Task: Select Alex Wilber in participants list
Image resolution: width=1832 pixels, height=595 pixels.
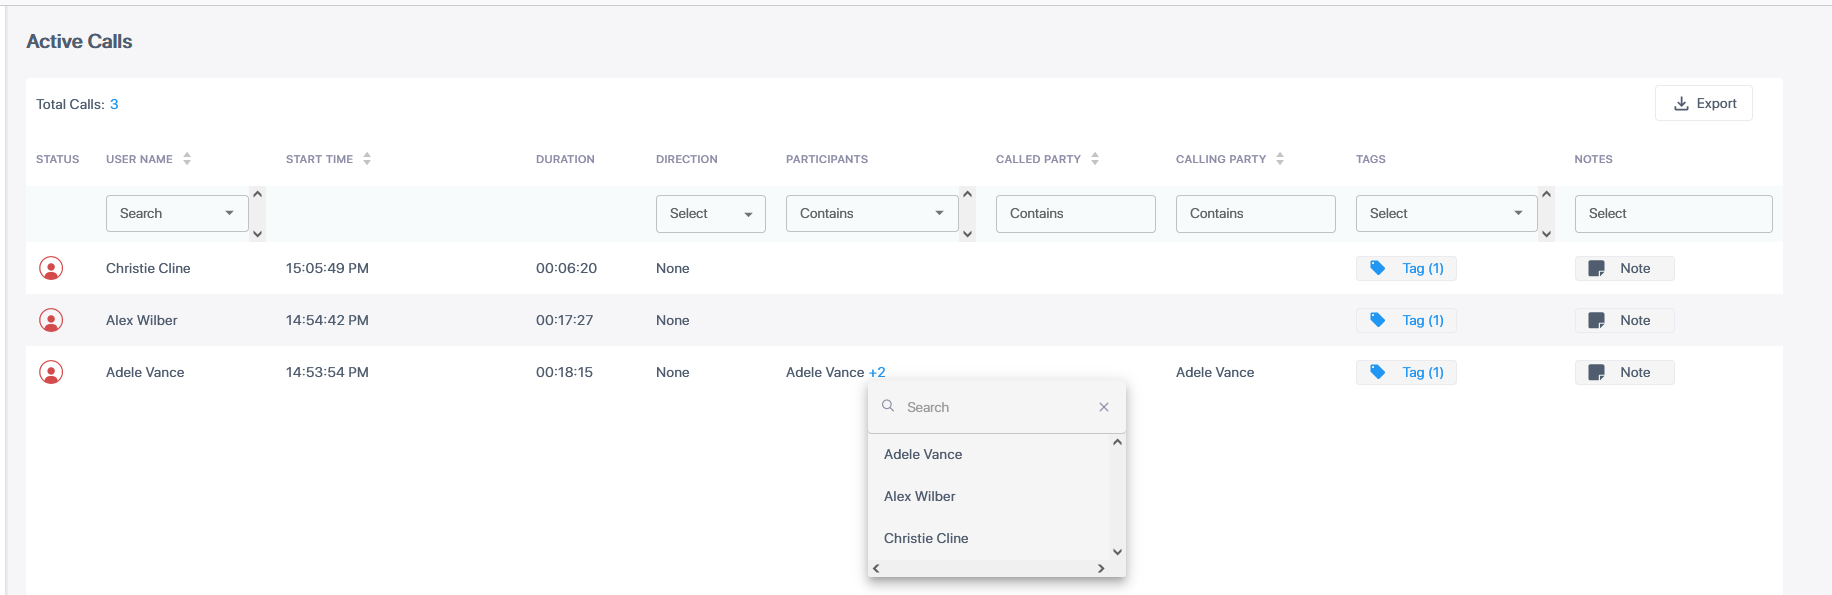Action: (x=919, y=496)
